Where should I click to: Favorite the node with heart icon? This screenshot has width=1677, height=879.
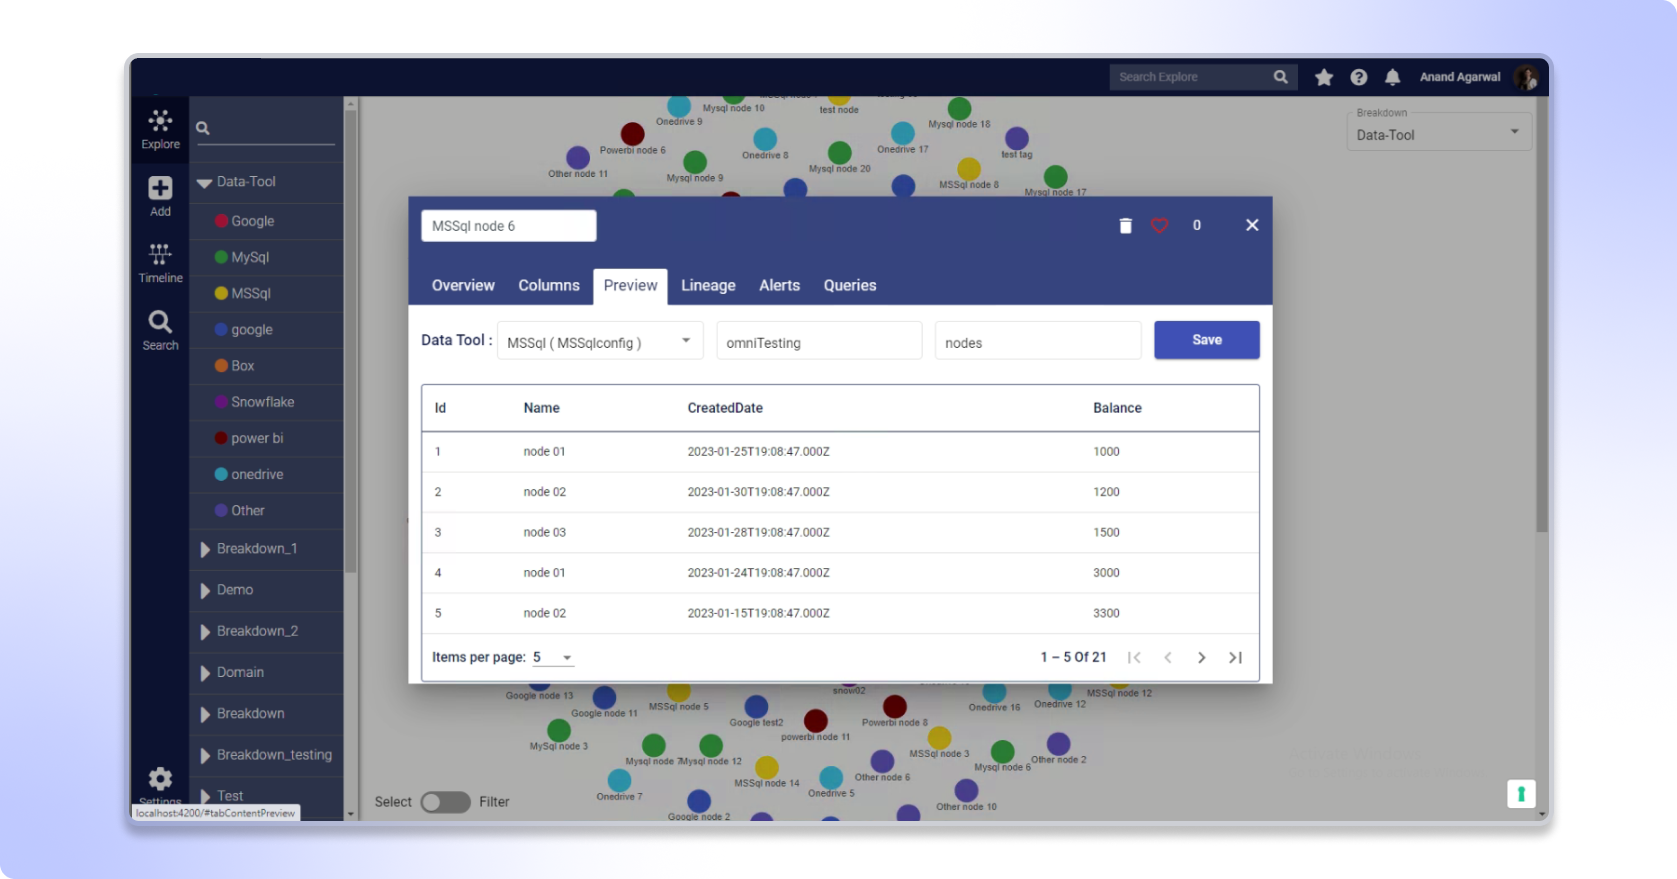pos(1159,226)
